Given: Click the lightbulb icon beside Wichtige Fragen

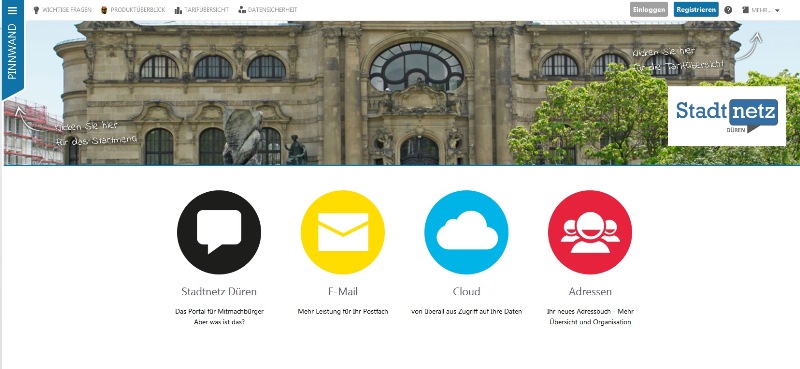Looking at the screenshot, I should coord(36,10).
